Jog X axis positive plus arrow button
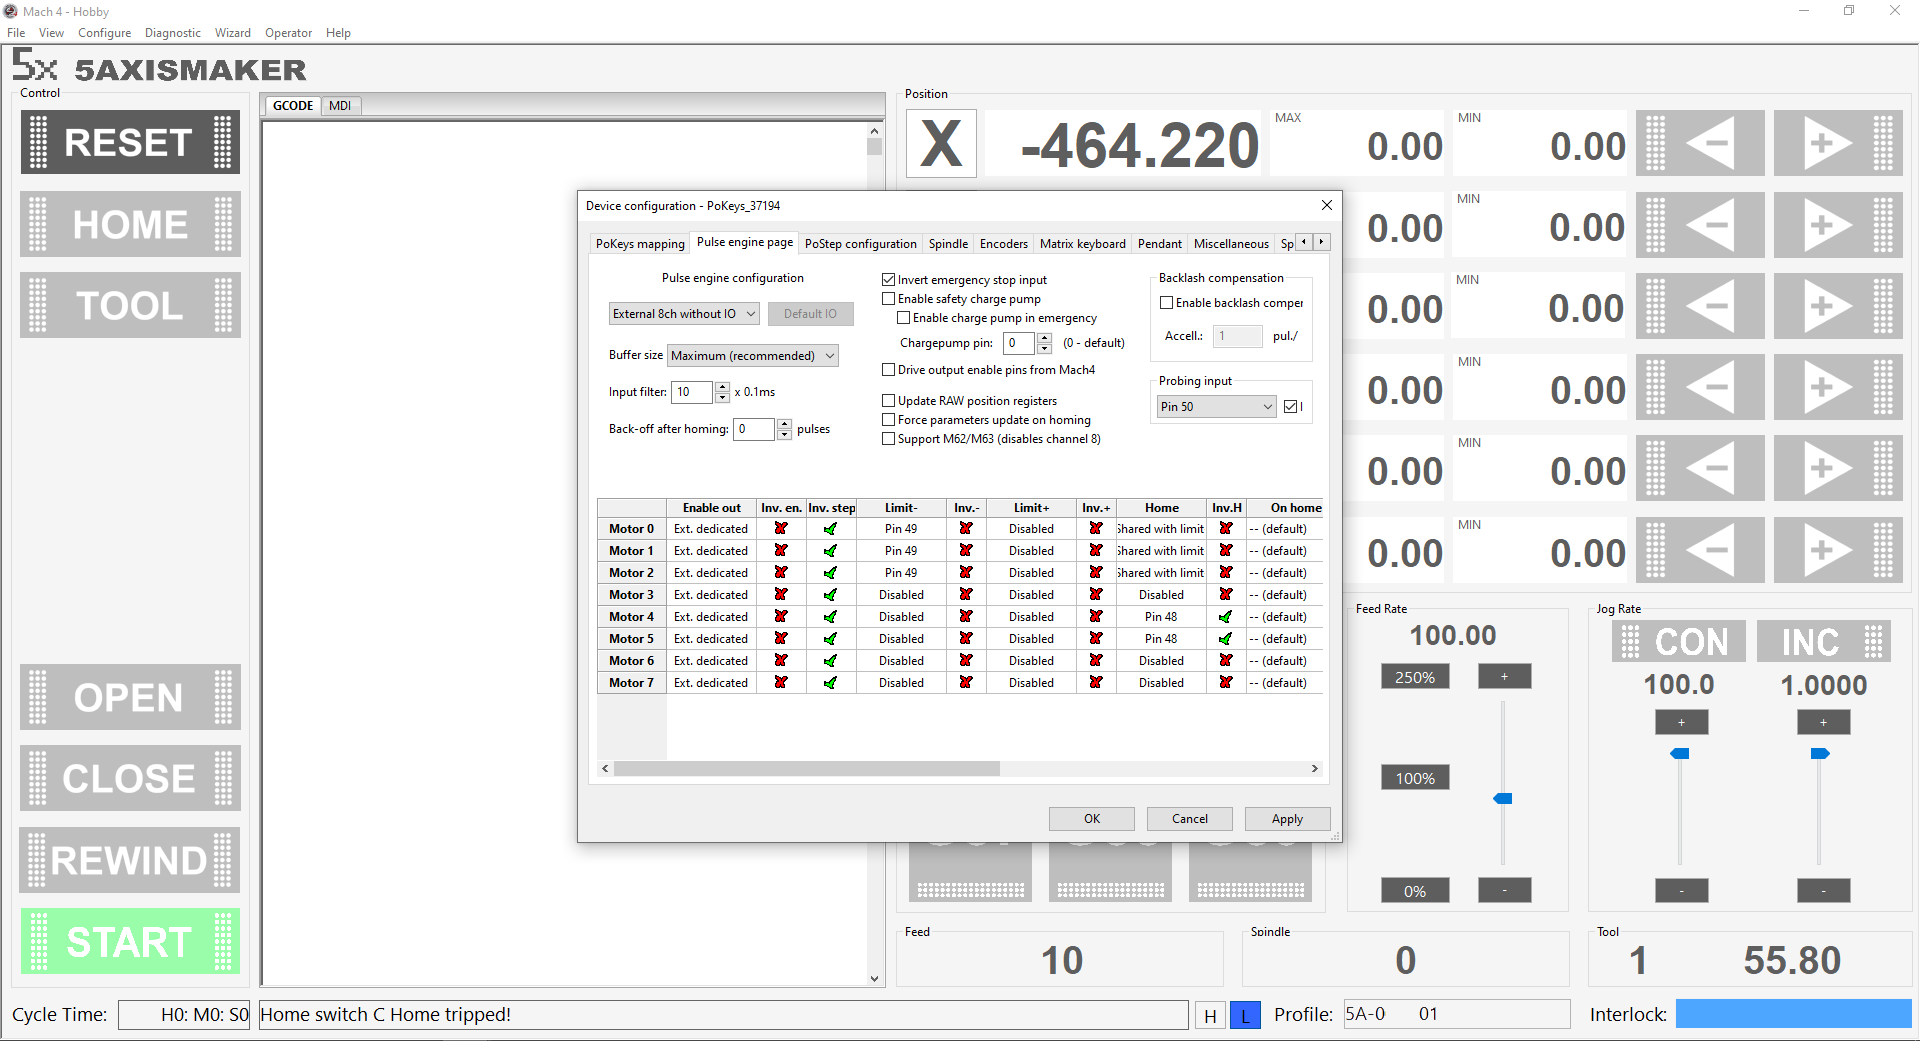This screenshot has width=1920, height=1041. pyautogui.click(x=1838, y=143)
